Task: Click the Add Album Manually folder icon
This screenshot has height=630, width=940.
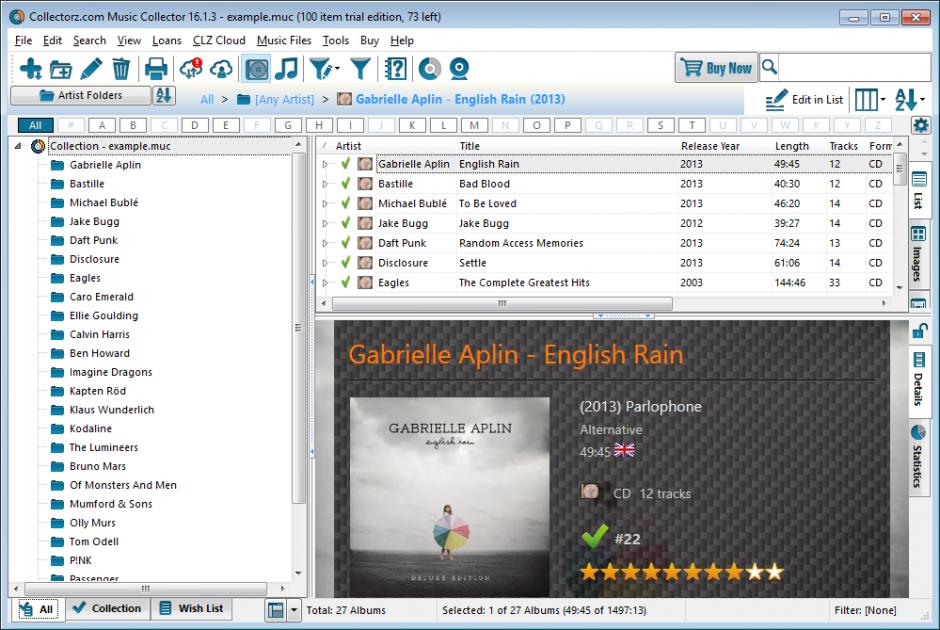Action: click(61, 69)
